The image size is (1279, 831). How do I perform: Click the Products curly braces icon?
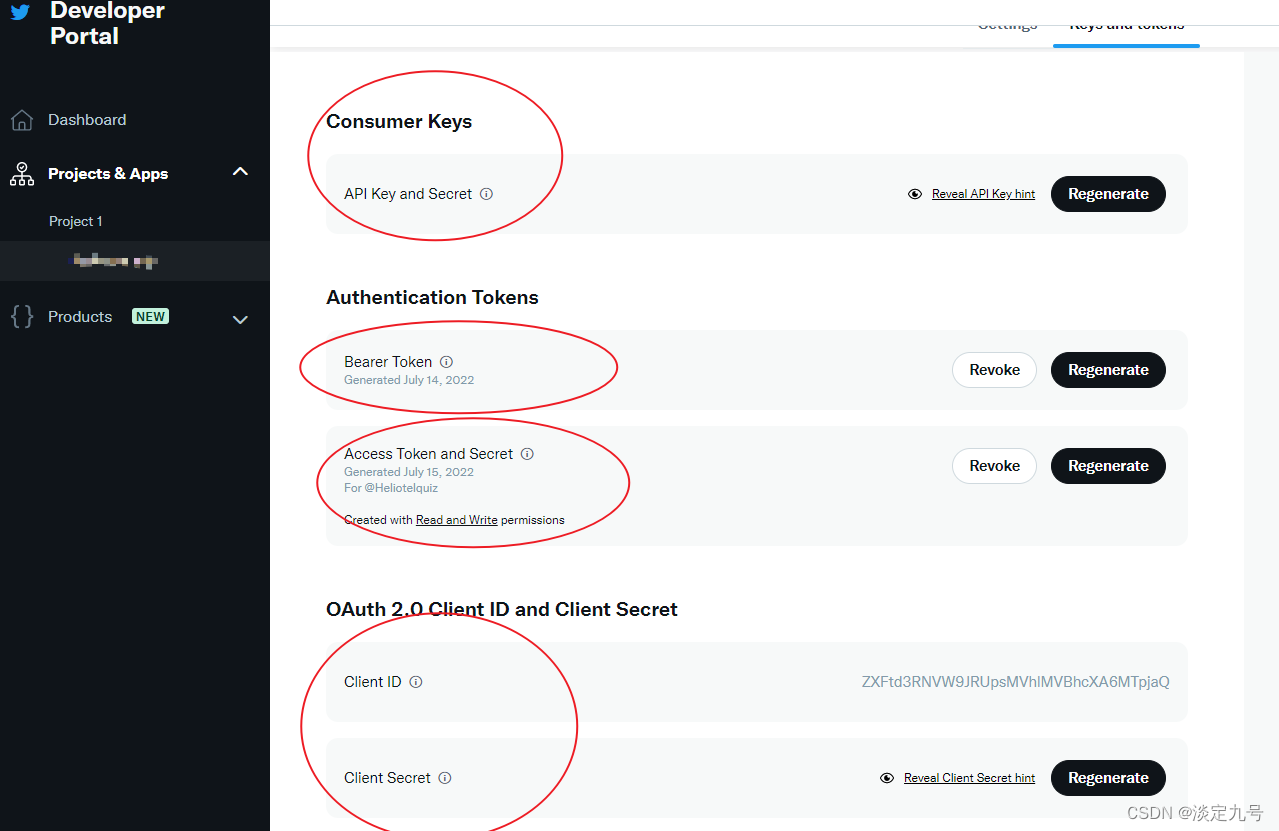coord(21,317)
